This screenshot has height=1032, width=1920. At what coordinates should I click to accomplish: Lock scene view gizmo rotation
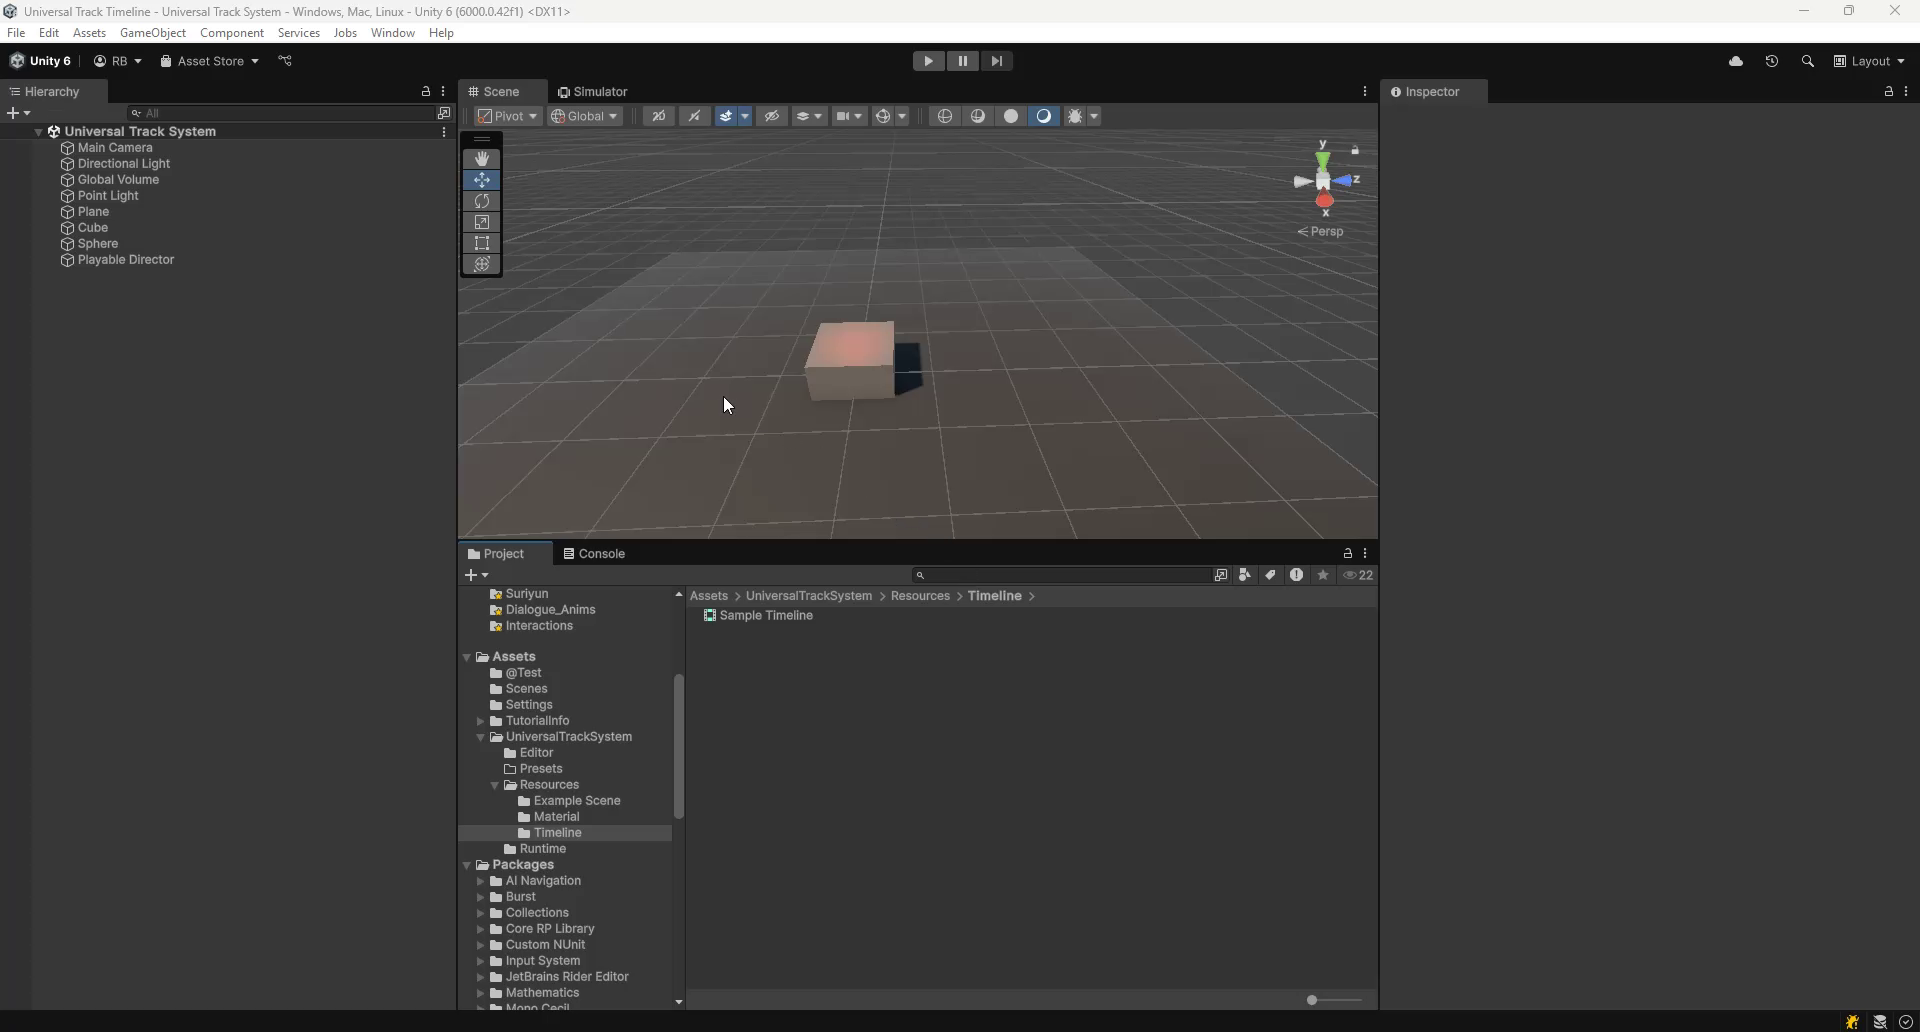coord(1355,151)
